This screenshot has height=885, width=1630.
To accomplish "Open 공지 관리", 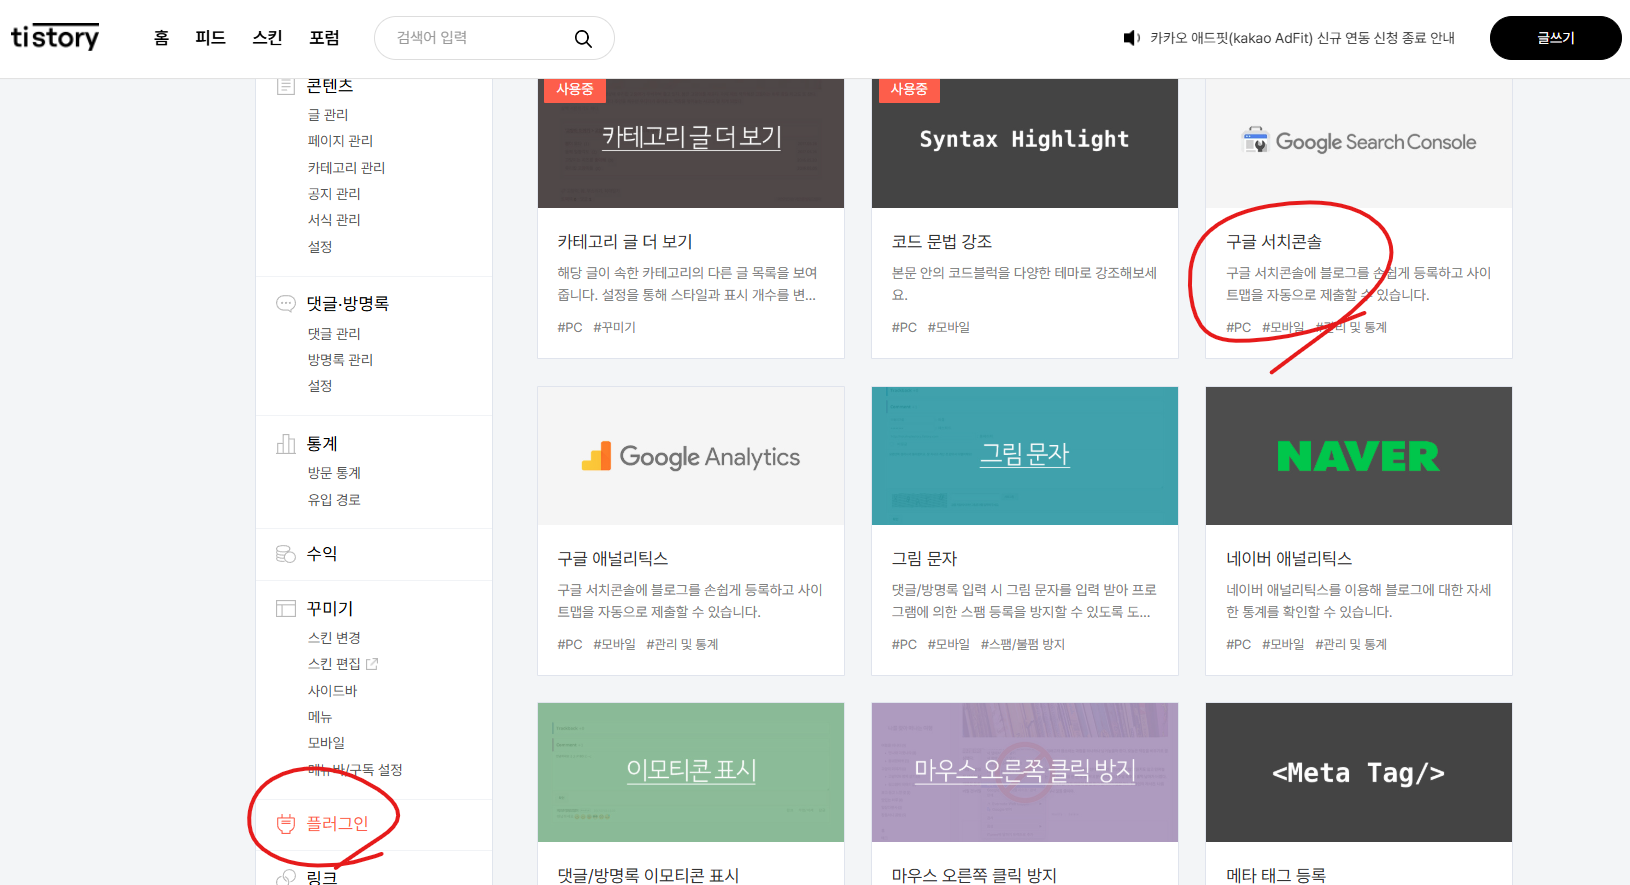I will (x=334, y=194).
